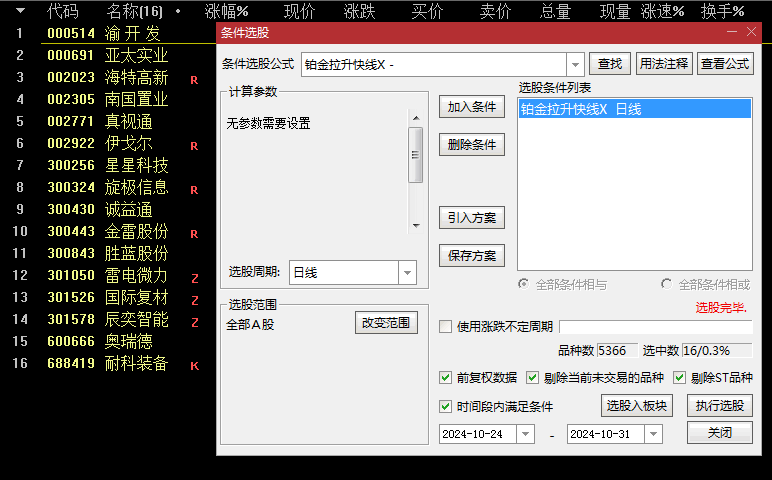This screenshot has width=772, height=480.
Task: Minimize the 条件选股 dialog
Action: 732,32
